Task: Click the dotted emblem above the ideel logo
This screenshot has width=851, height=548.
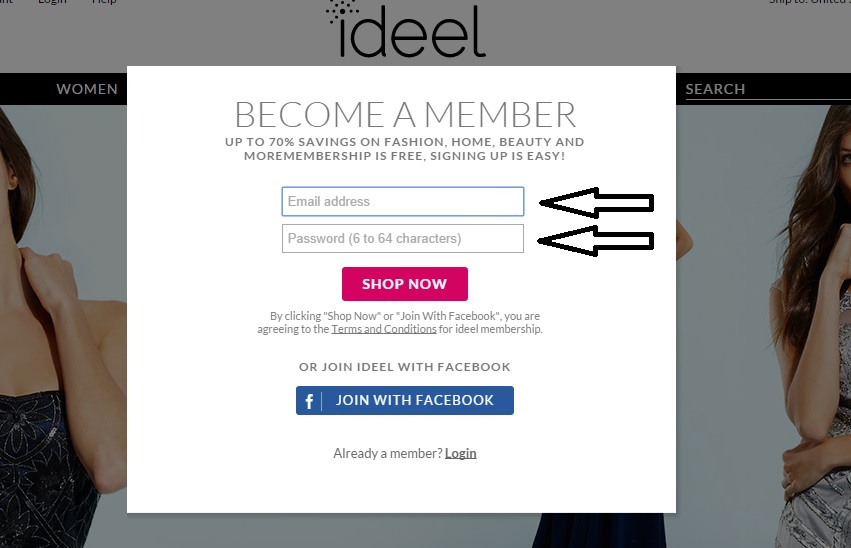Action: click(343, 10)
